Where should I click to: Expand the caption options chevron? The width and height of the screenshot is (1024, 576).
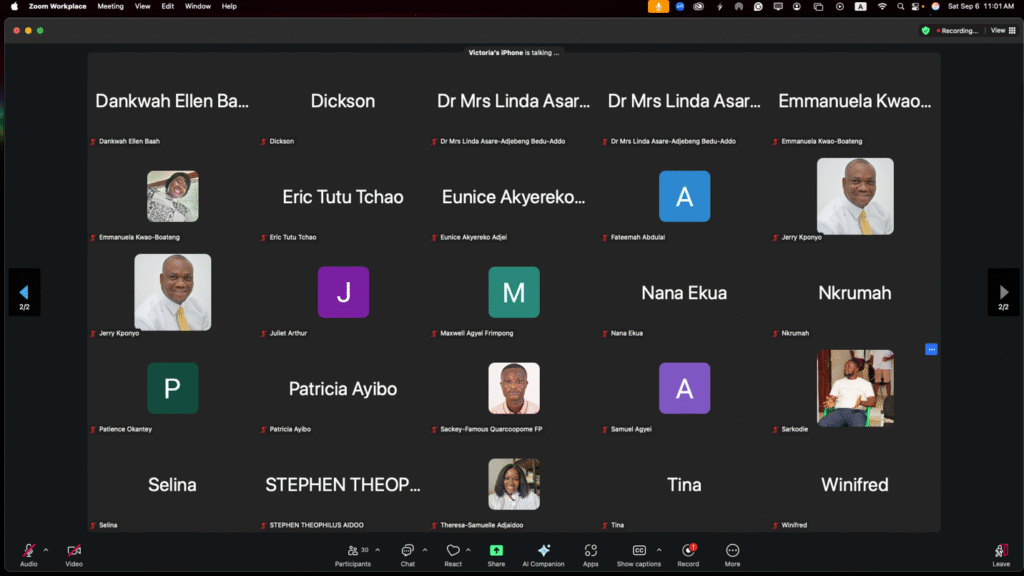pos(659,549)
